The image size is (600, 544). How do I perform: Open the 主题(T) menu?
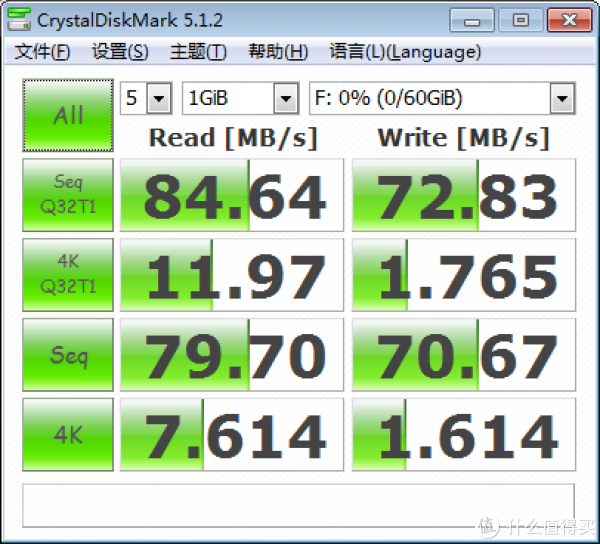tap(198, 52)
